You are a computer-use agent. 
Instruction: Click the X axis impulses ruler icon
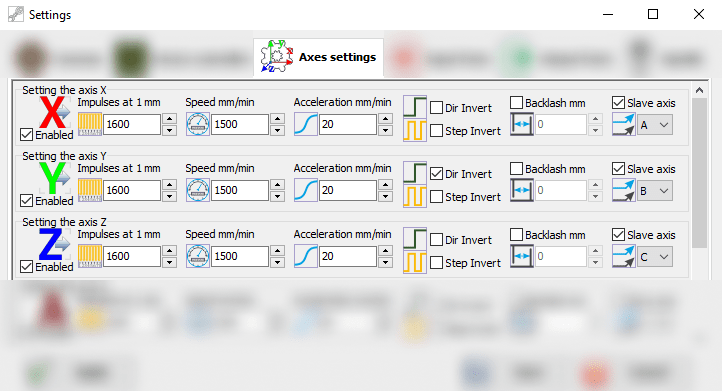pos(90,124)
